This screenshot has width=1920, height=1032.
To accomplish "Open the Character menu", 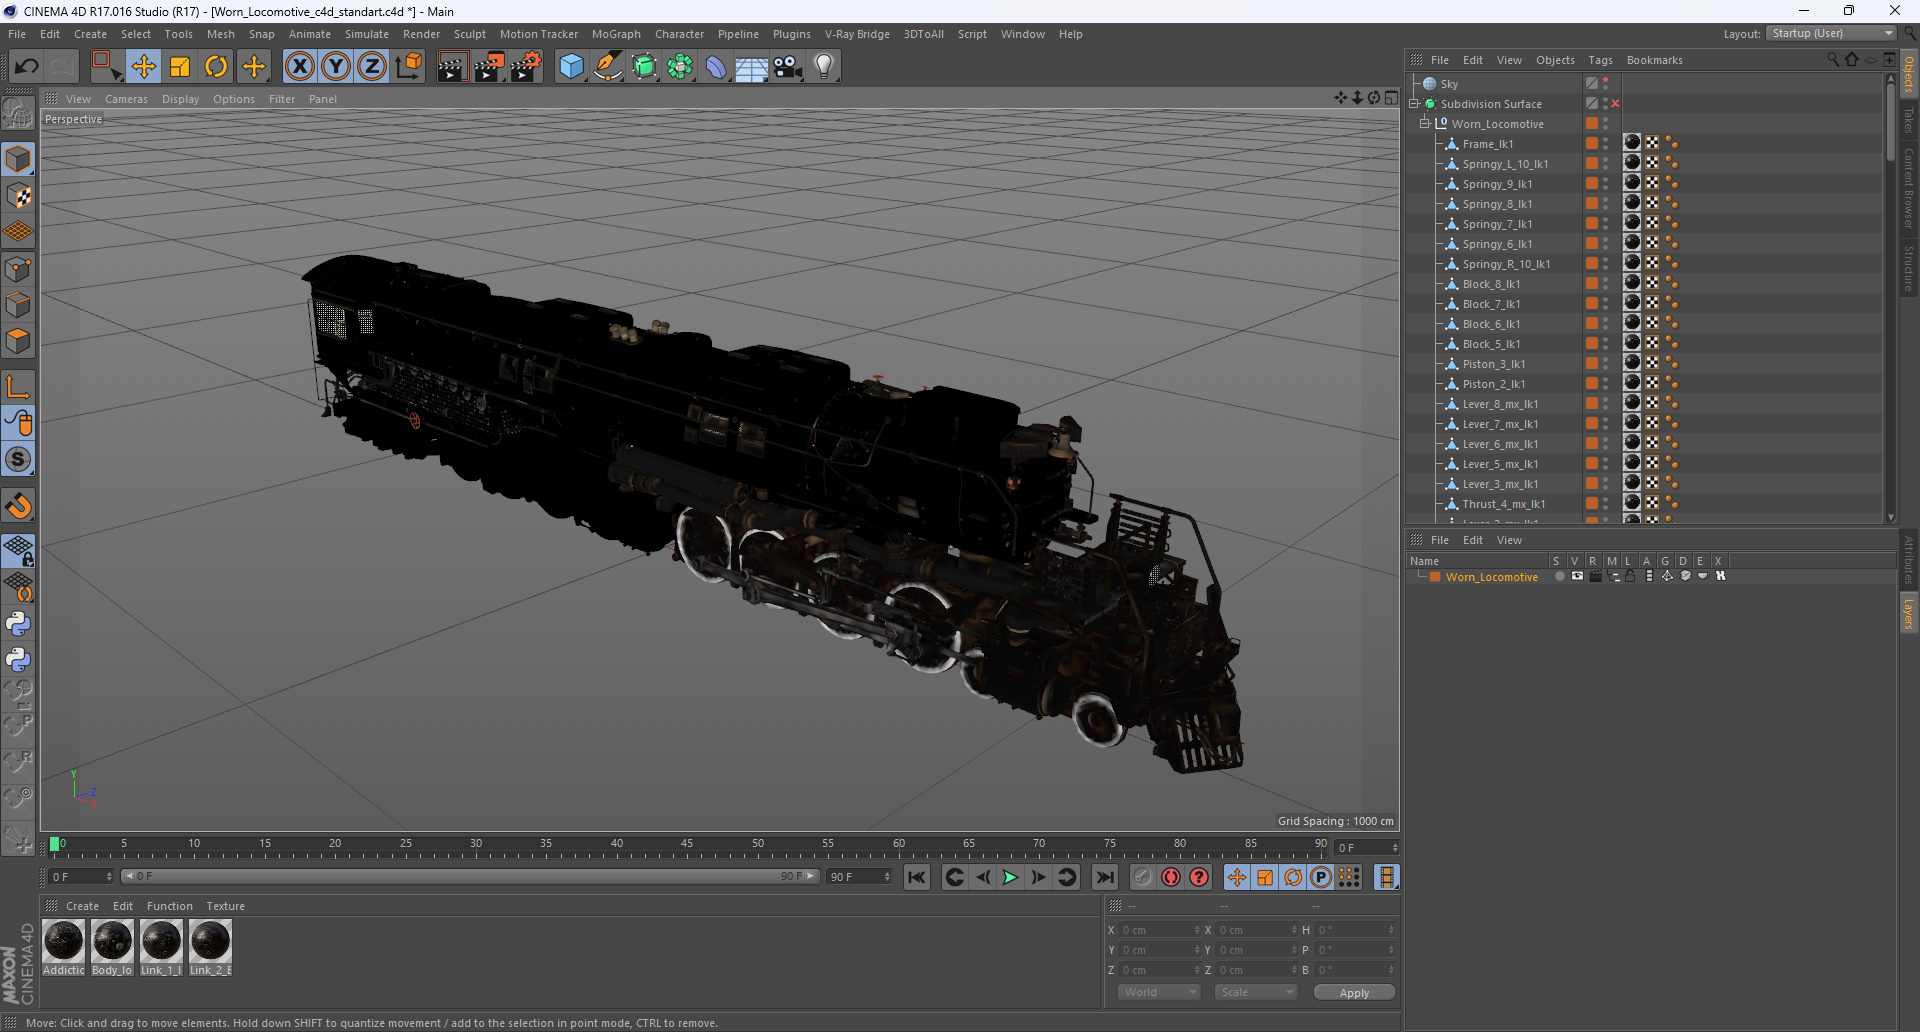I will click(x=679, y=34).
